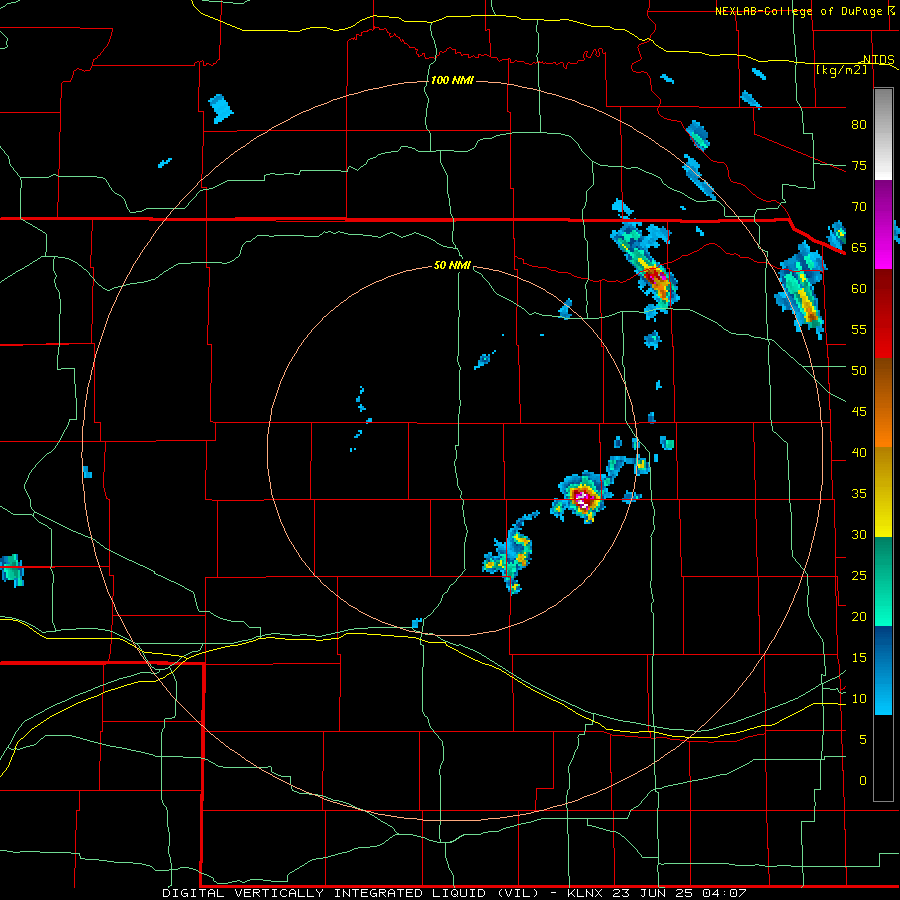Click the 20 value on the color scale
Image resolution: width=900 pixels, height=900 pixels.
click(x=859, y=616)
